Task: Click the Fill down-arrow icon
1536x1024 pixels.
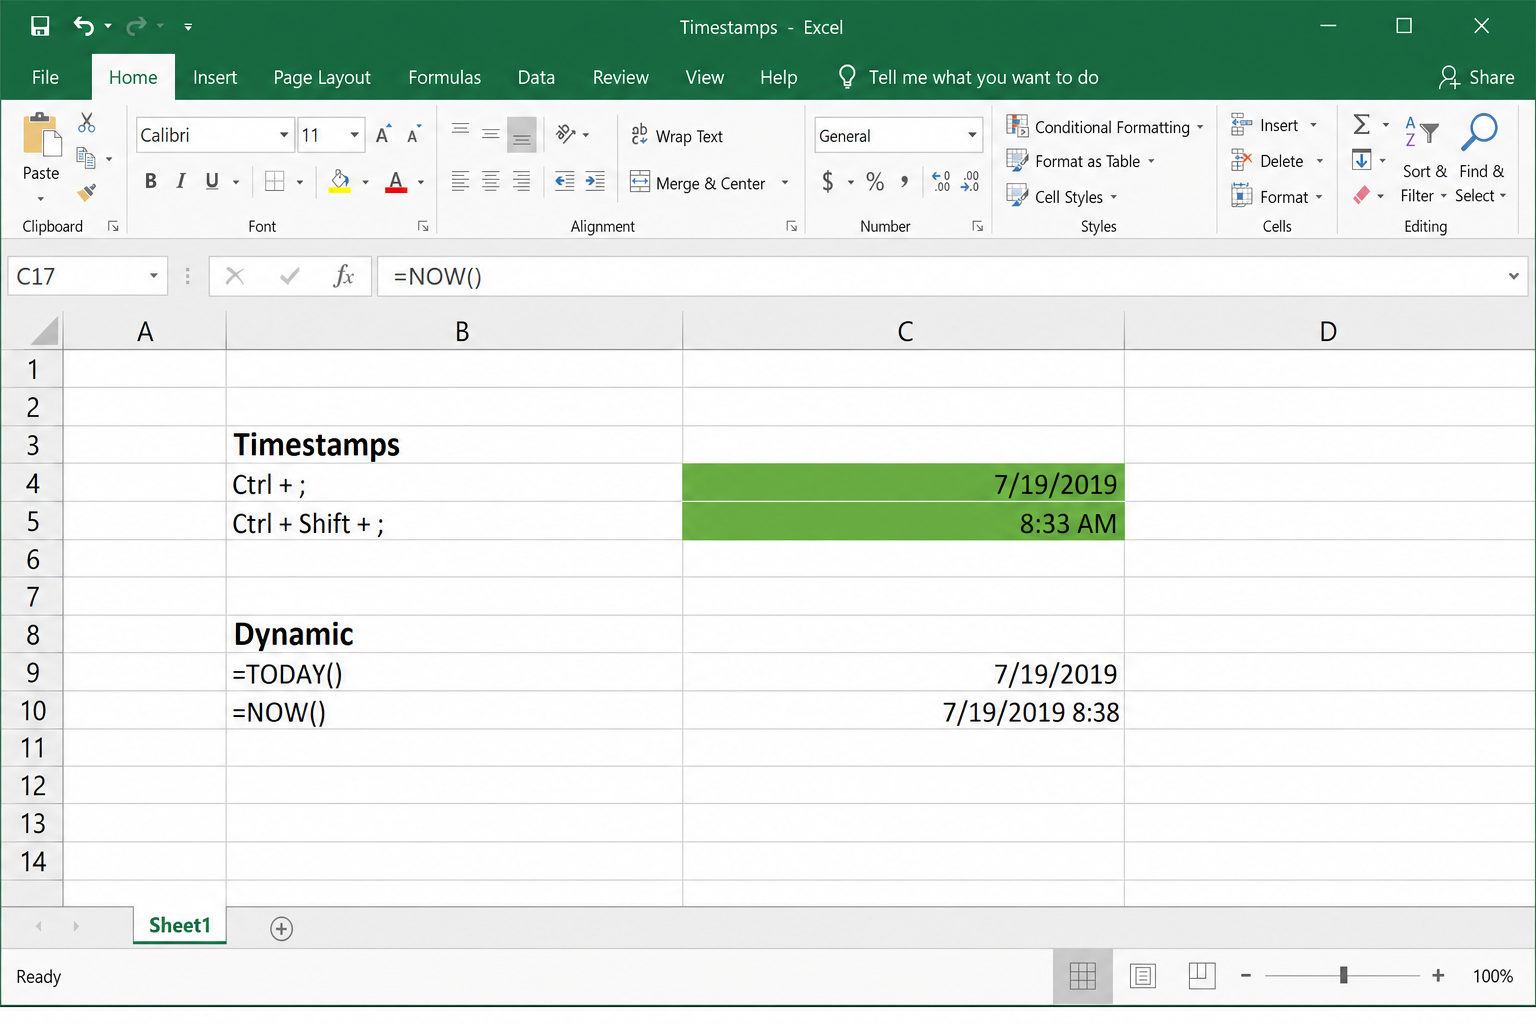Action: [x=1362, y=160]
